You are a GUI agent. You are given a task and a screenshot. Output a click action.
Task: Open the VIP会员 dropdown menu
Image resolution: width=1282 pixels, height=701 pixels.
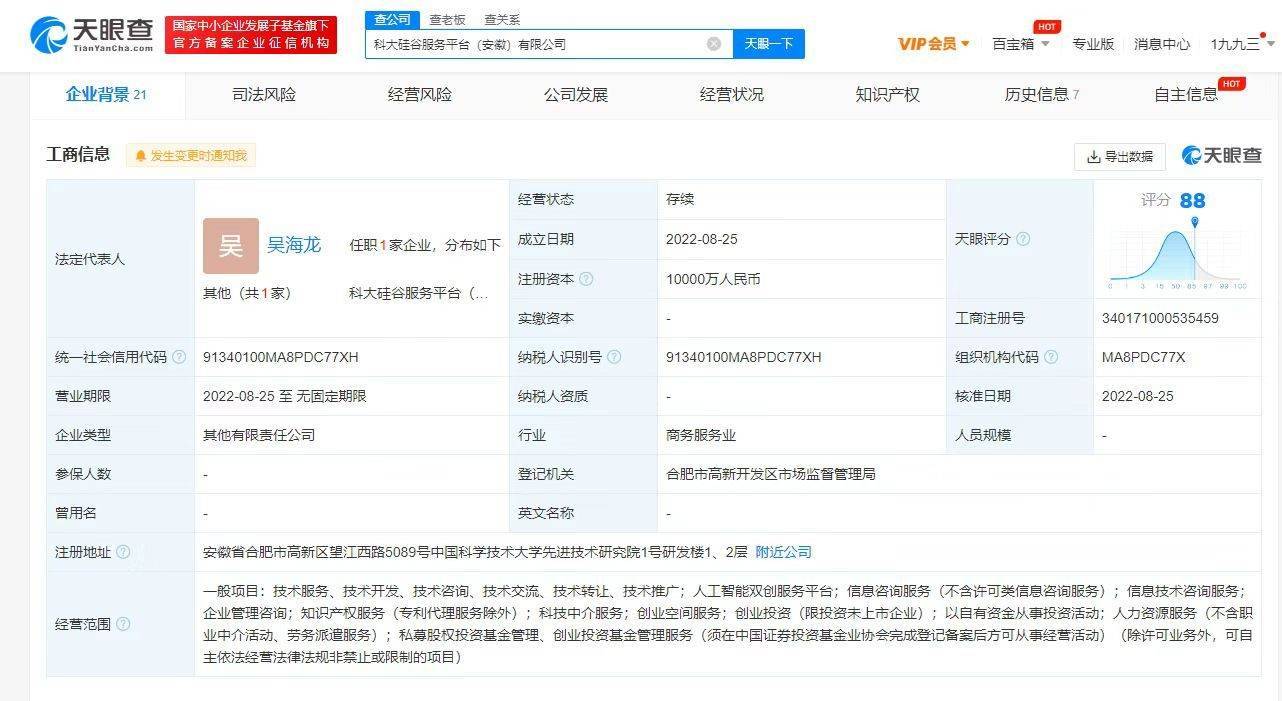[931, 44]
